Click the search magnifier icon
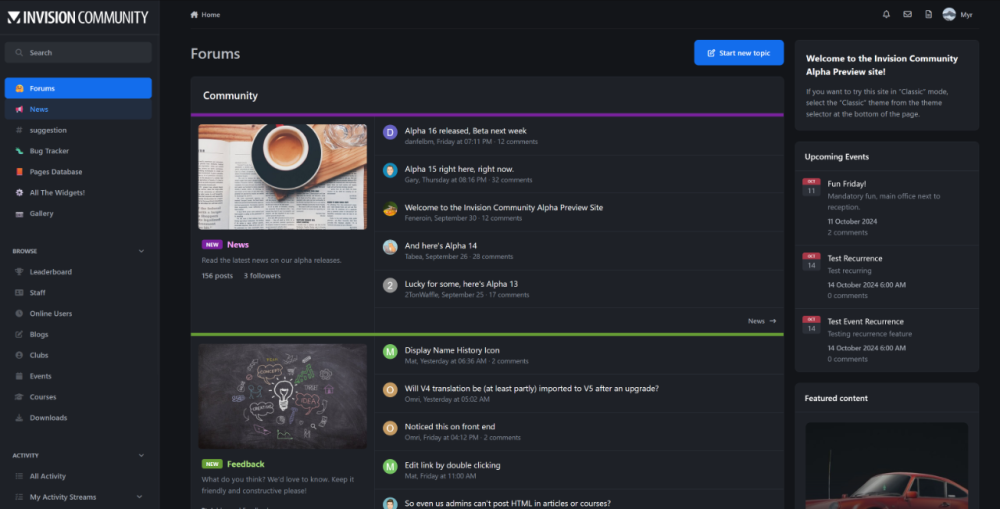Screen dimensions: 1000x509 tap(19, 52)
